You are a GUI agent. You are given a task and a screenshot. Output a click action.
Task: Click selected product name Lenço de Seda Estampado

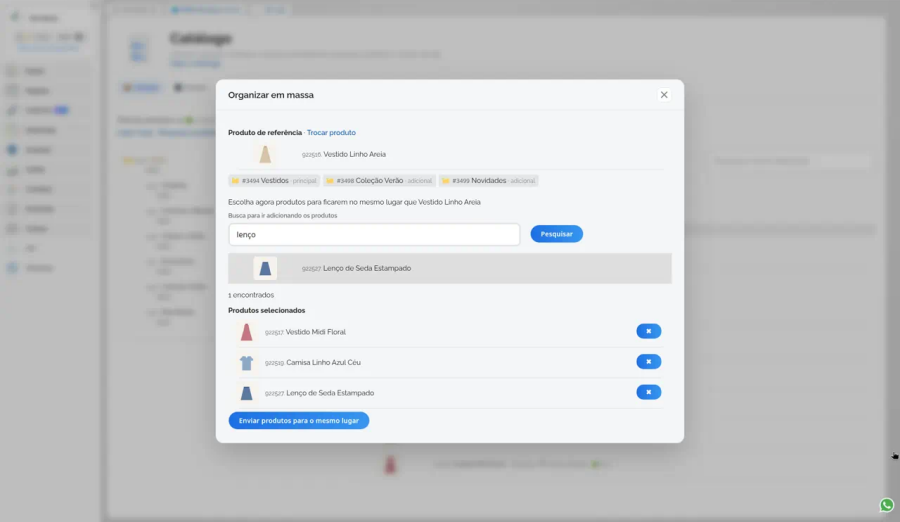point(330,393)
